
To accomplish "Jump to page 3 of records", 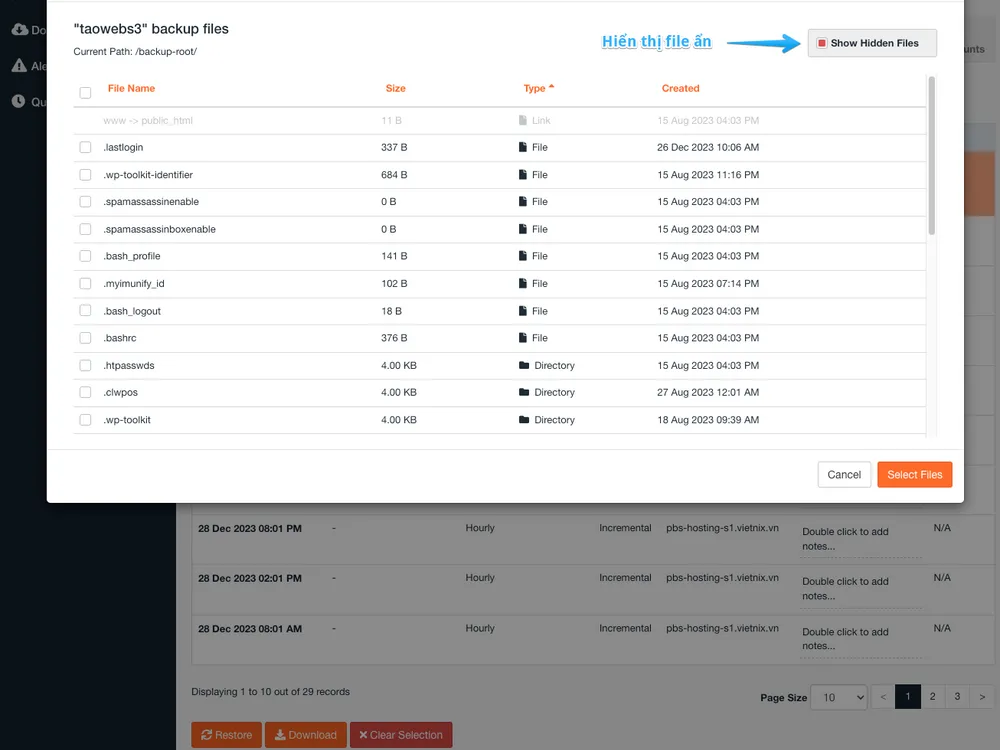I will point(957,697).
